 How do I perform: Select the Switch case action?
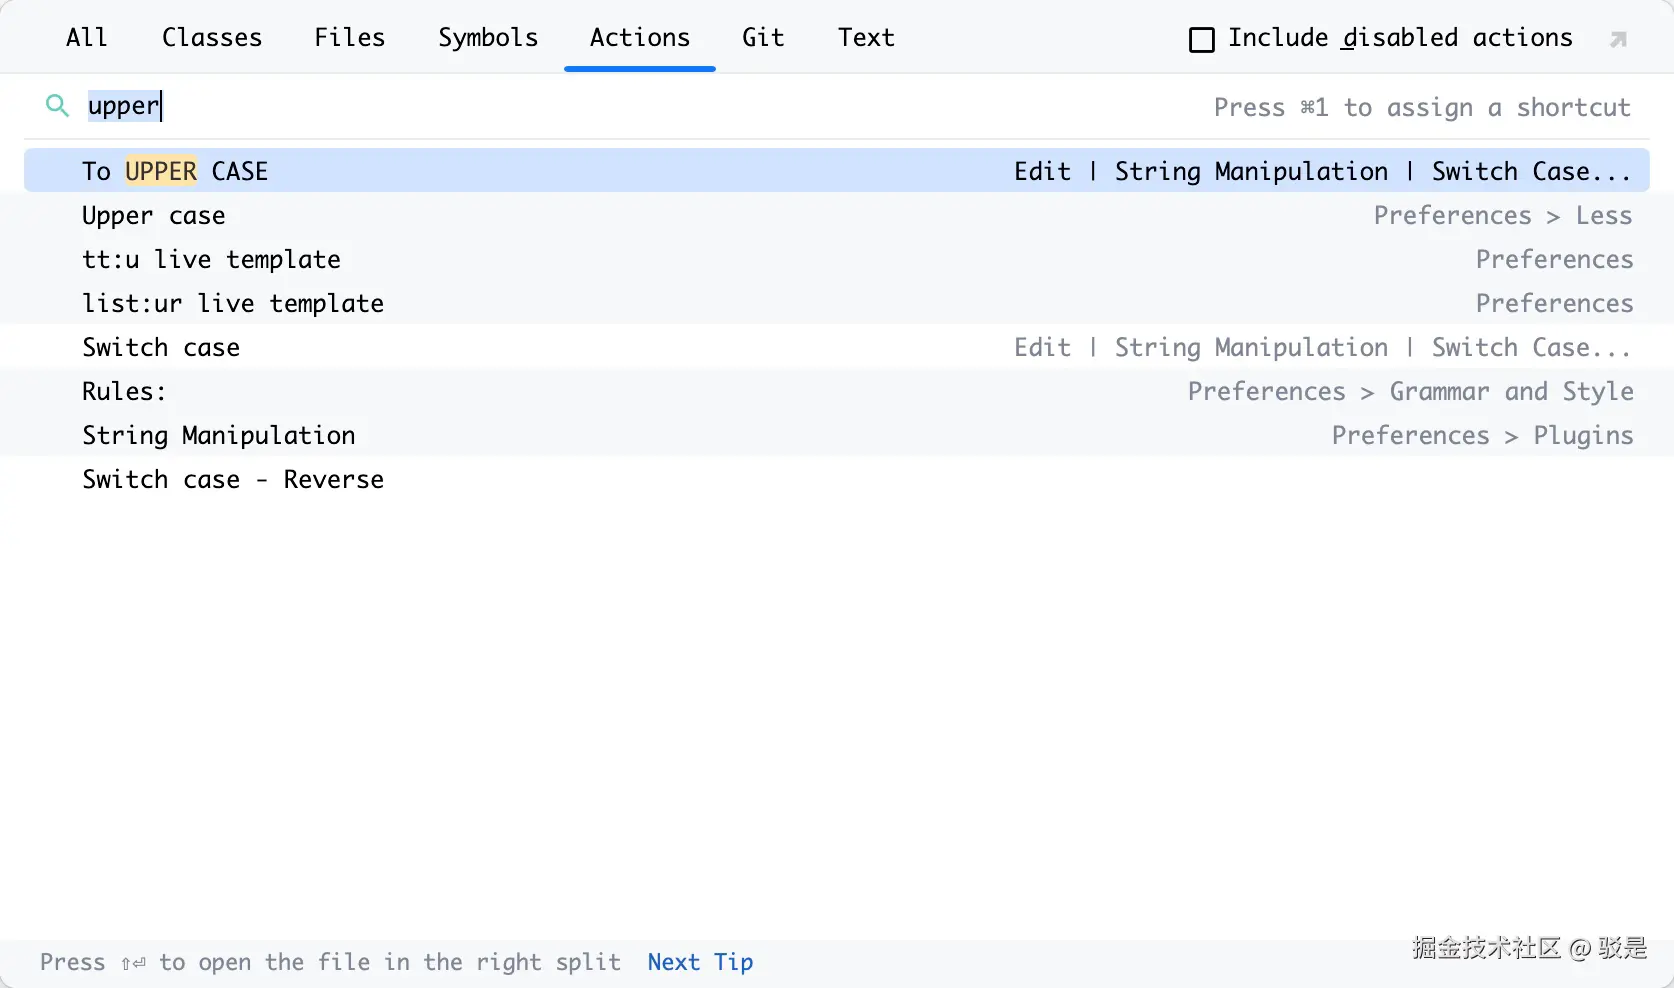tap(161, 348)
